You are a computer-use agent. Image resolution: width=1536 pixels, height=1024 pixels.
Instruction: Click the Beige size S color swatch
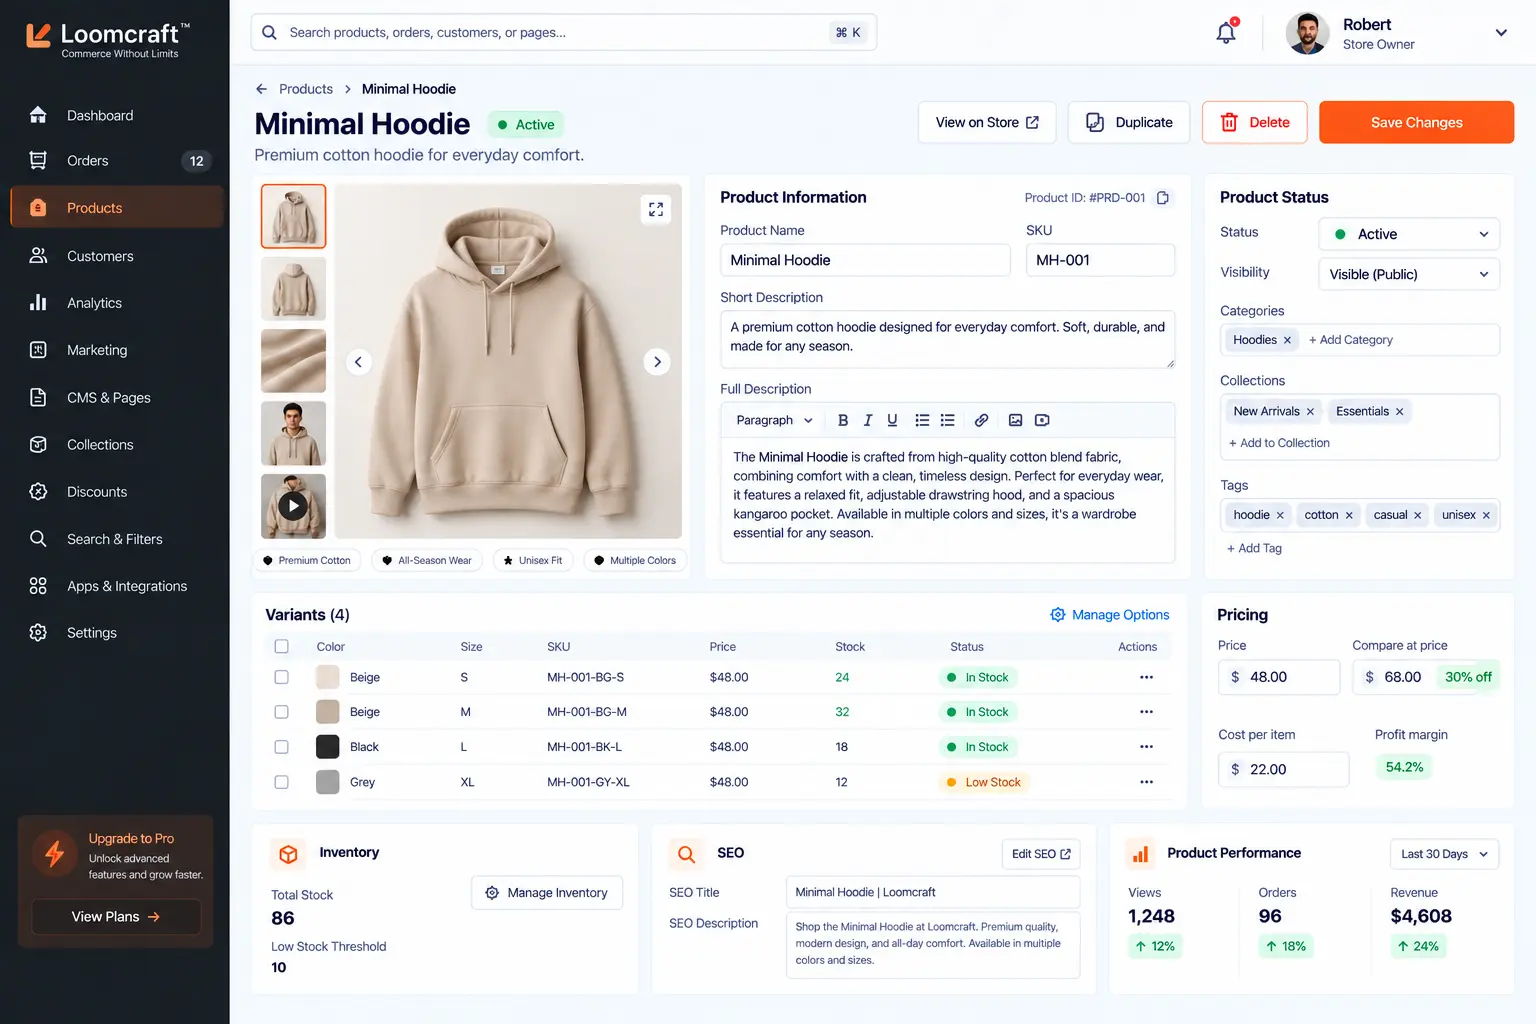tap(328, 677)
